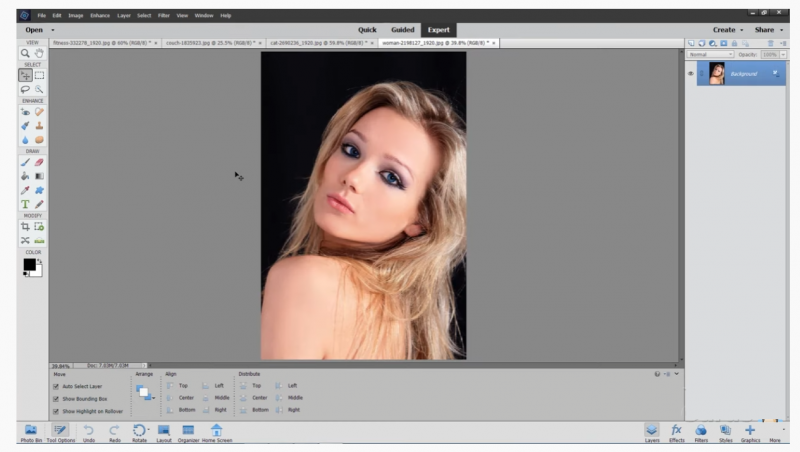
Task: Uncheck Auto Select Layer
Action: [56, 386]
